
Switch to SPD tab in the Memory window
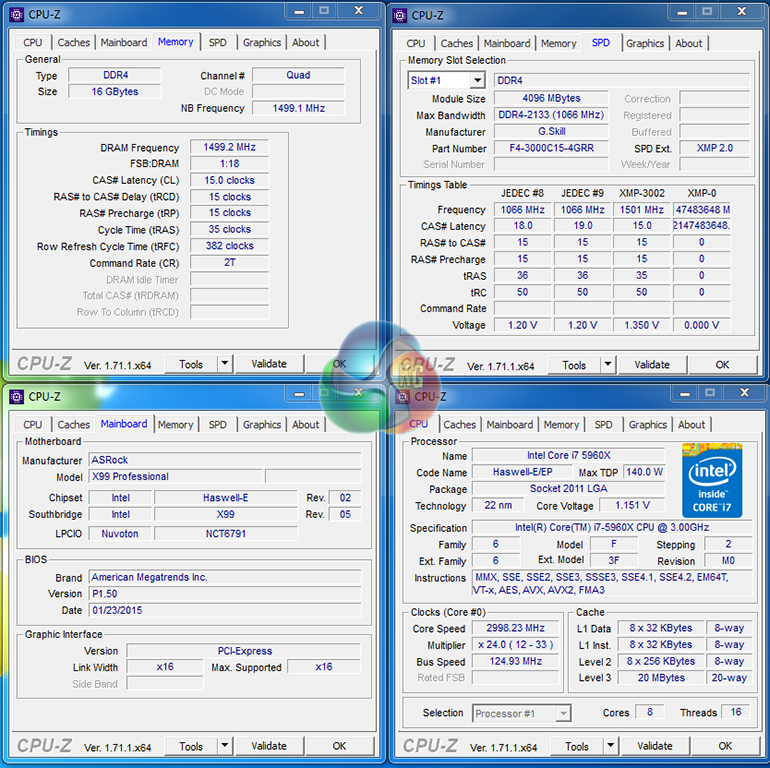[x=217, y=42]
